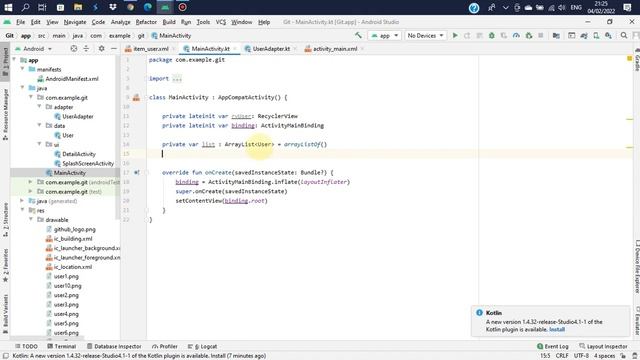Hide the project panel with minus icon
Viewport: 640px width, 360px height.
pos(114,49)
